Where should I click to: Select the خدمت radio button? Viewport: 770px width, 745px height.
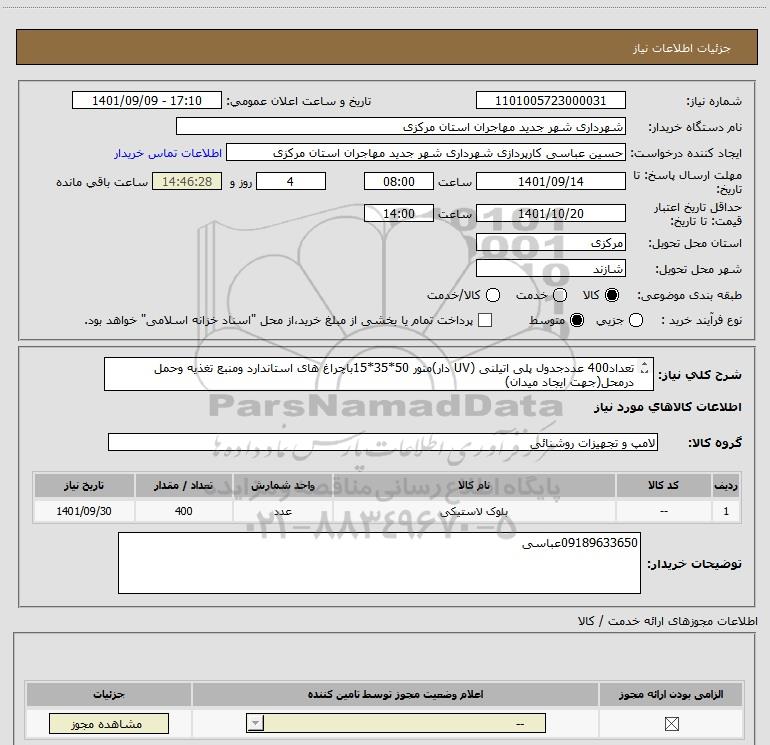[x=560, y=295]
